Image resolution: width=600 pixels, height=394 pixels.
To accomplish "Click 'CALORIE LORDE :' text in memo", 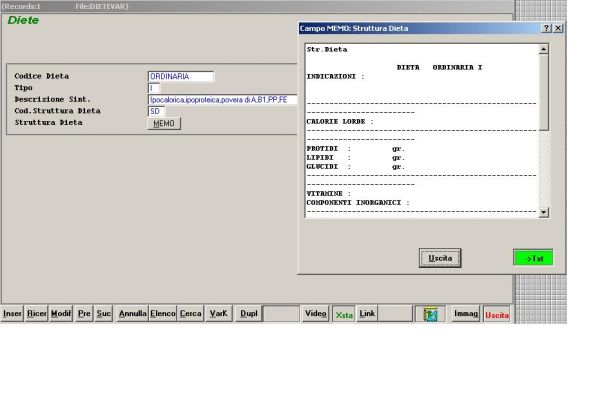I will pos(340,121).
